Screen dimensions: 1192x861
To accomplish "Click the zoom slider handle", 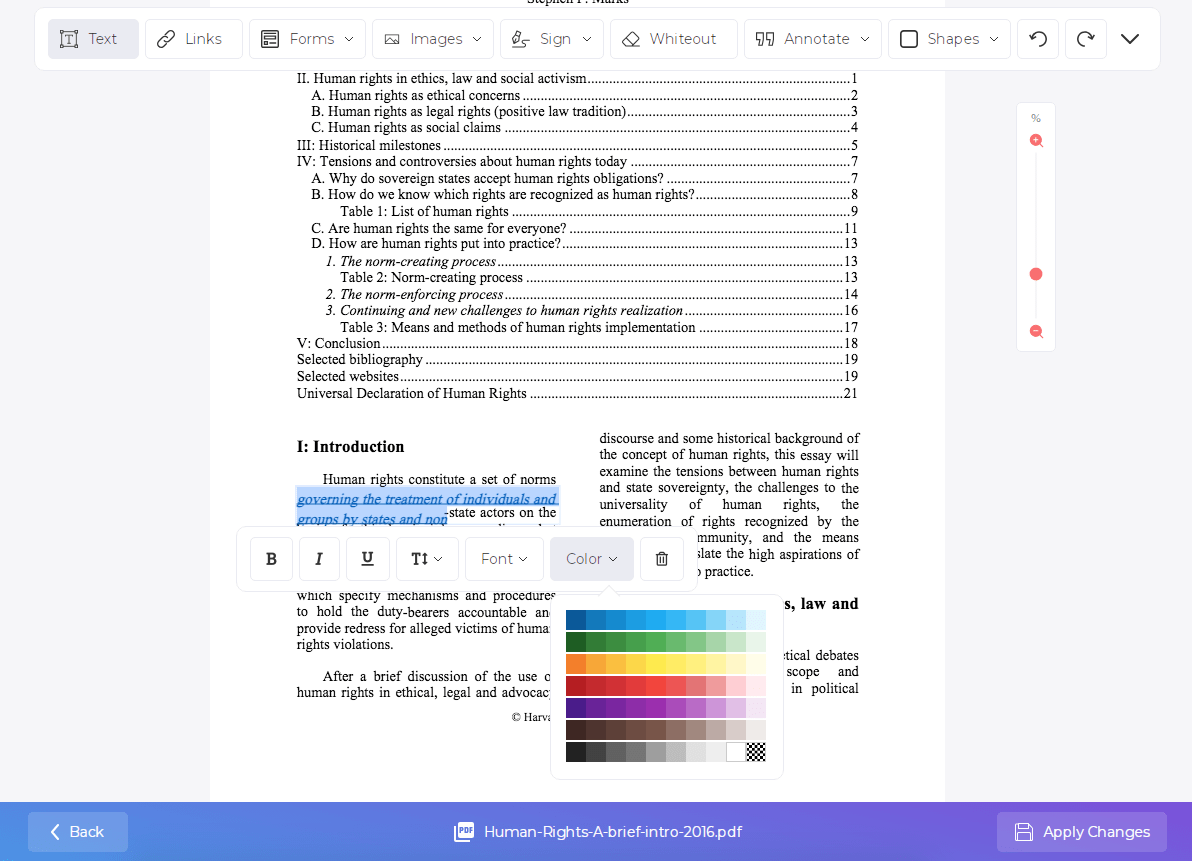I will click(1036, 274).
